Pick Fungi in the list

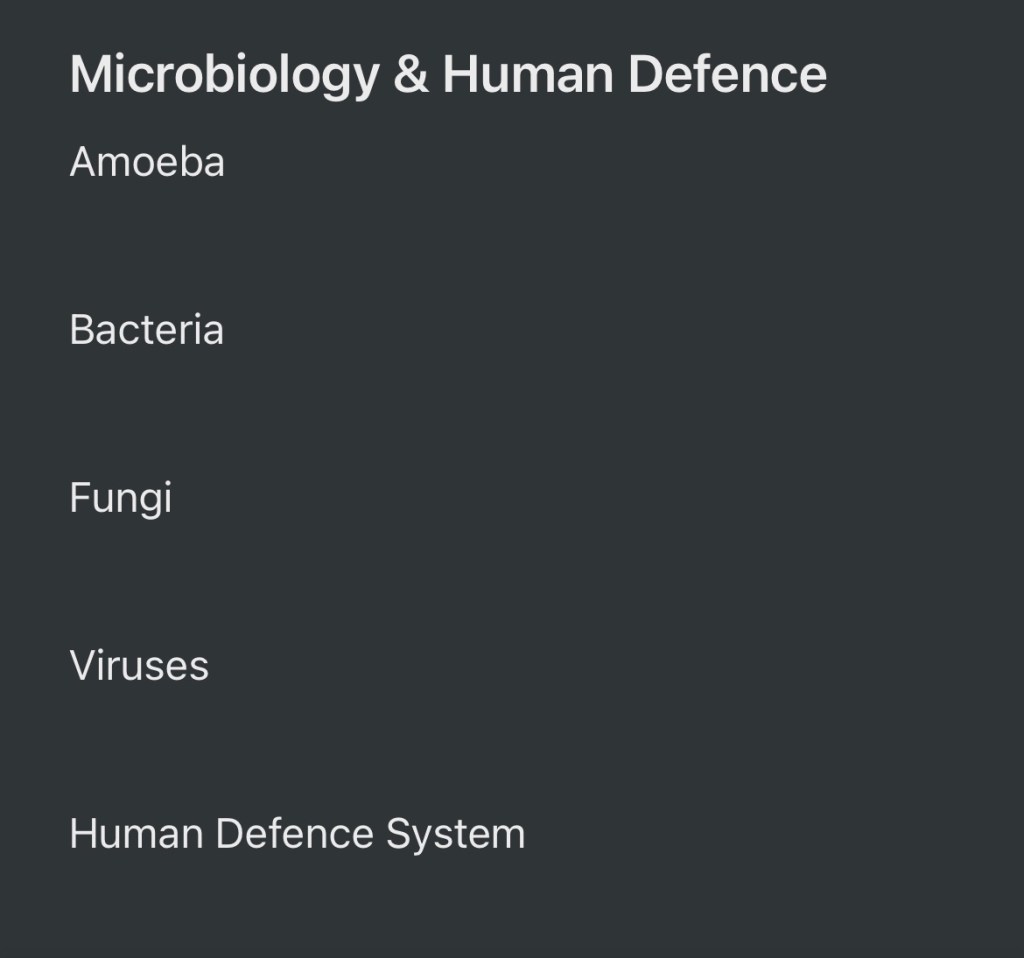(120, 498)
